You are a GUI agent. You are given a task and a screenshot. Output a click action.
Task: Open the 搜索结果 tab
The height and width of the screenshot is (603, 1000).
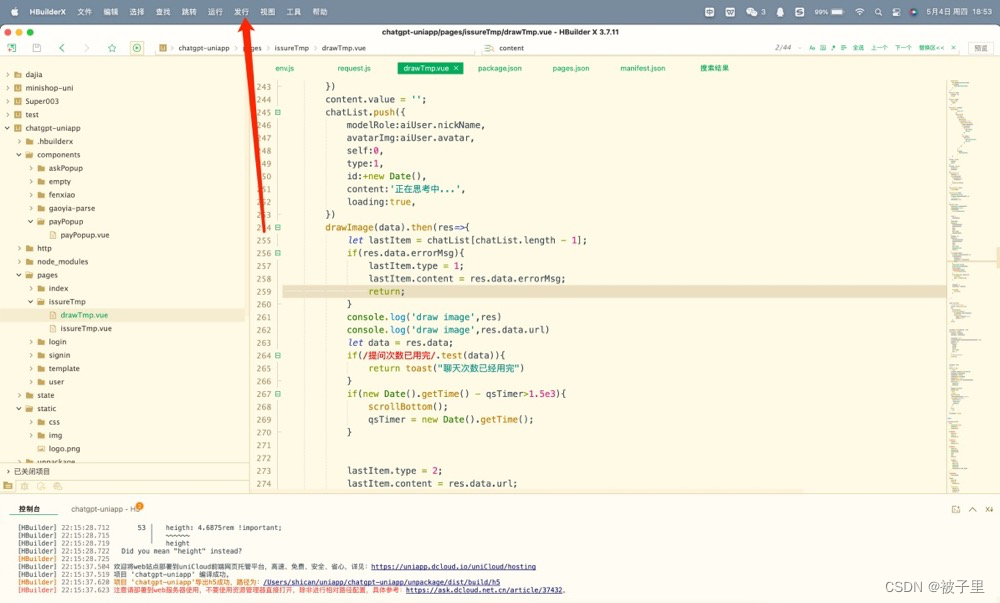click(x=714, y=68)
